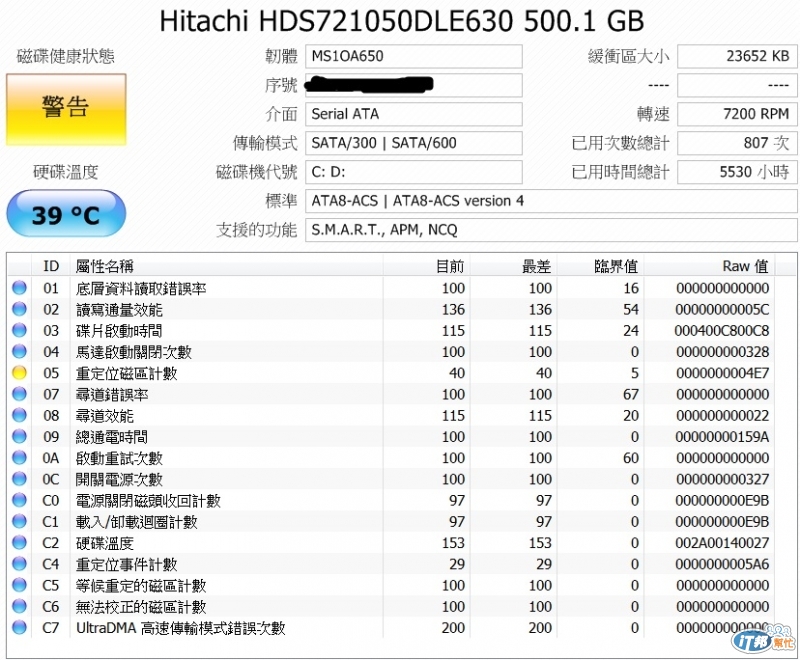The height and width of the screenshot is (660, 800).
Task: Click the blue status icon for attribute C2
Action: click(19, 543)
